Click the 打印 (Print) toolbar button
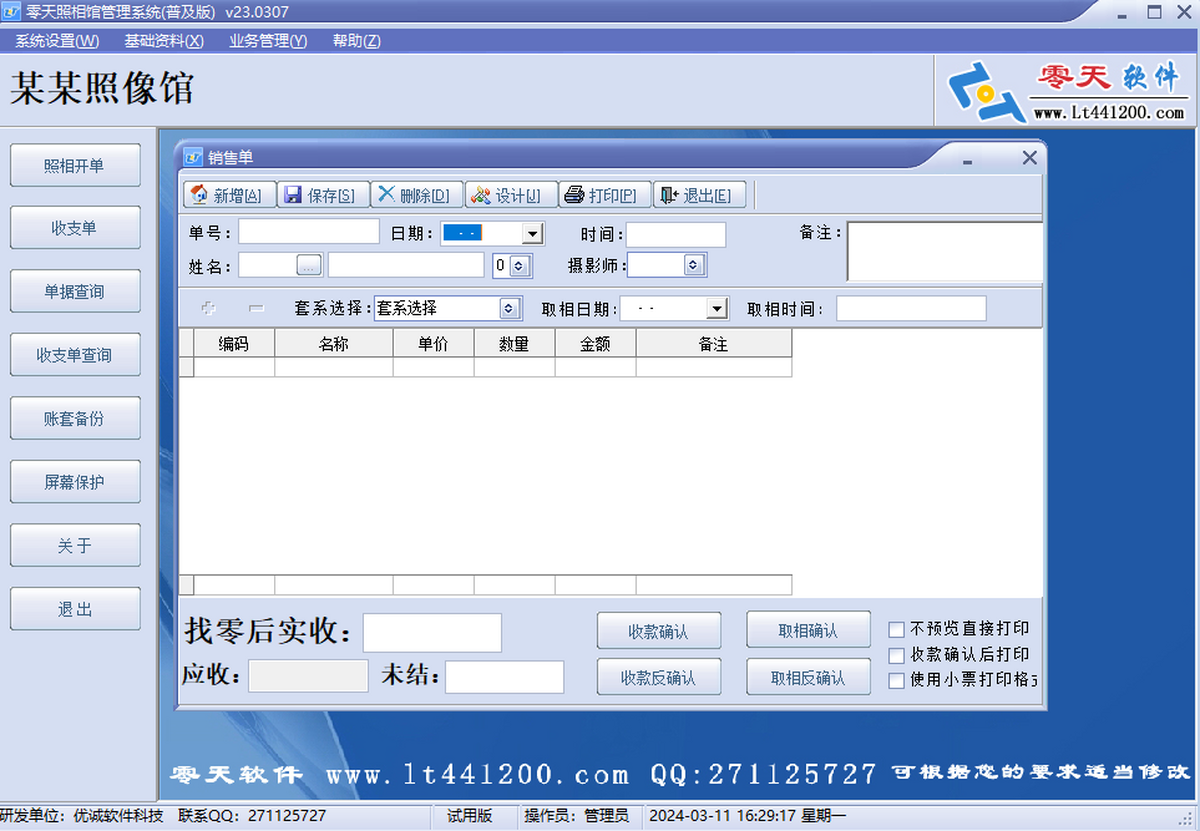Viewport: 1200px width, 831px height. tap(604, 195)
